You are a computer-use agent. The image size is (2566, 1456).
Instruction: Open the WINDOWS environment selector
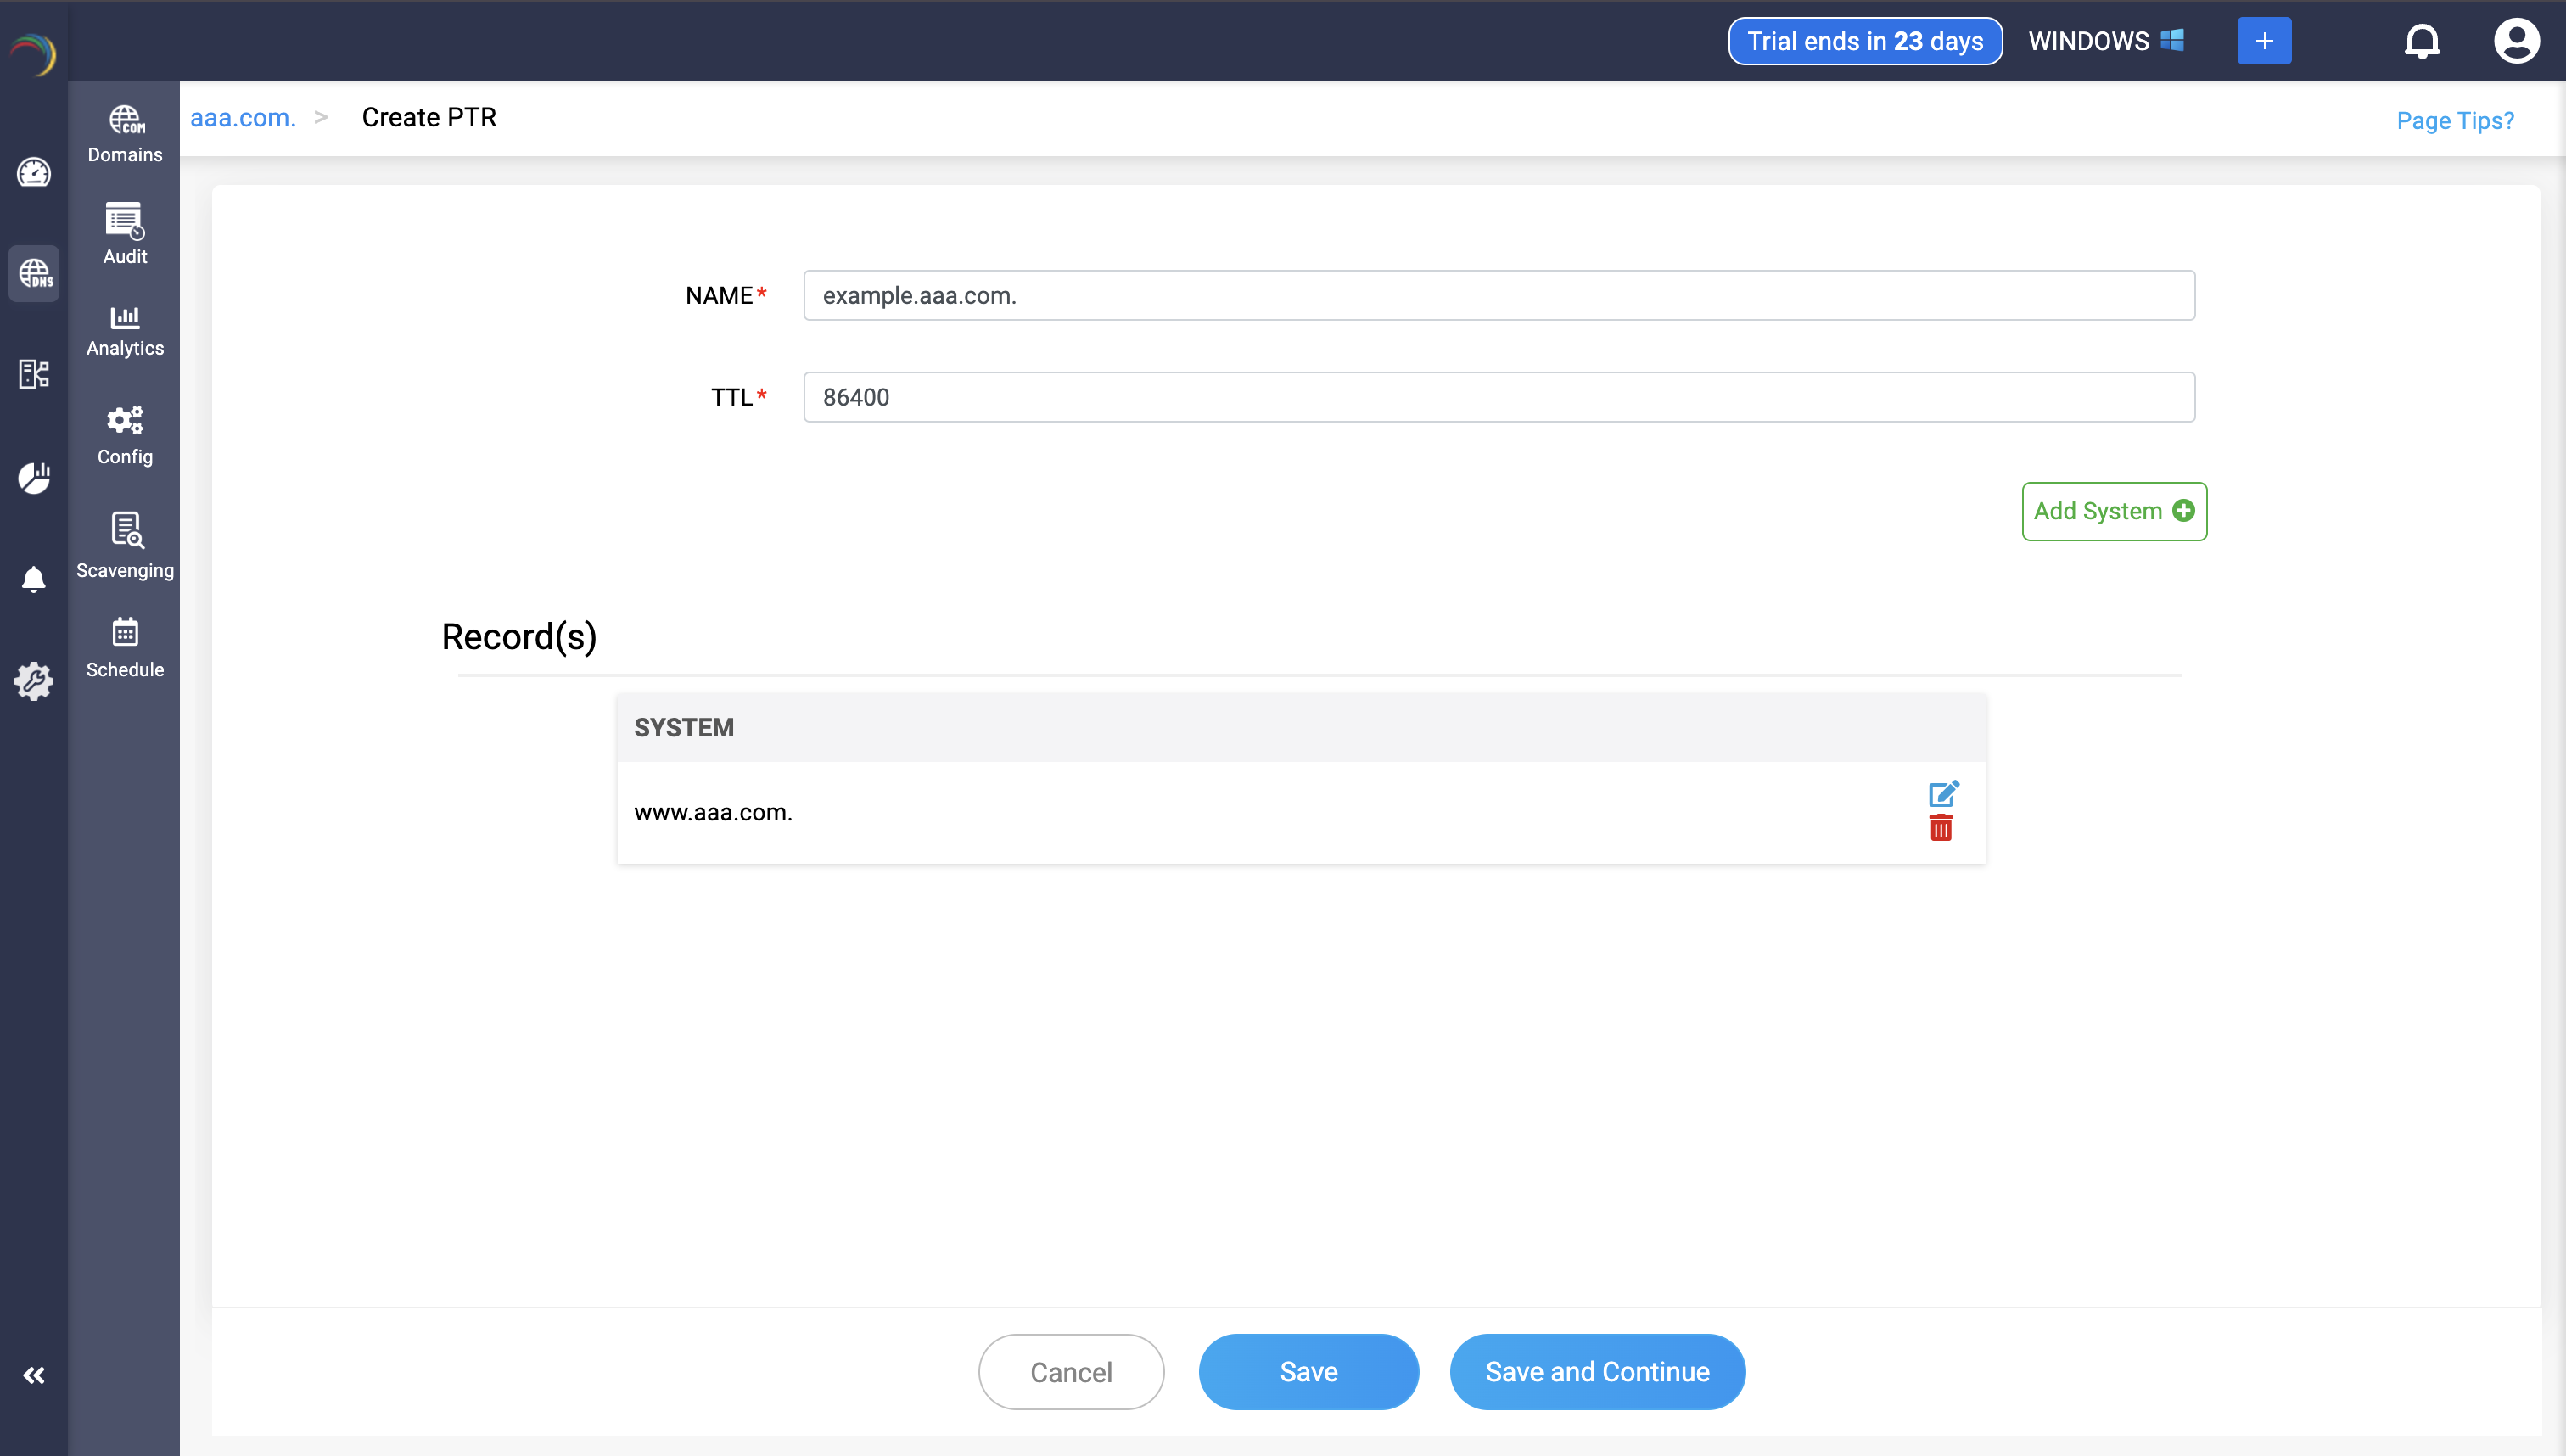coord(2105,41)
